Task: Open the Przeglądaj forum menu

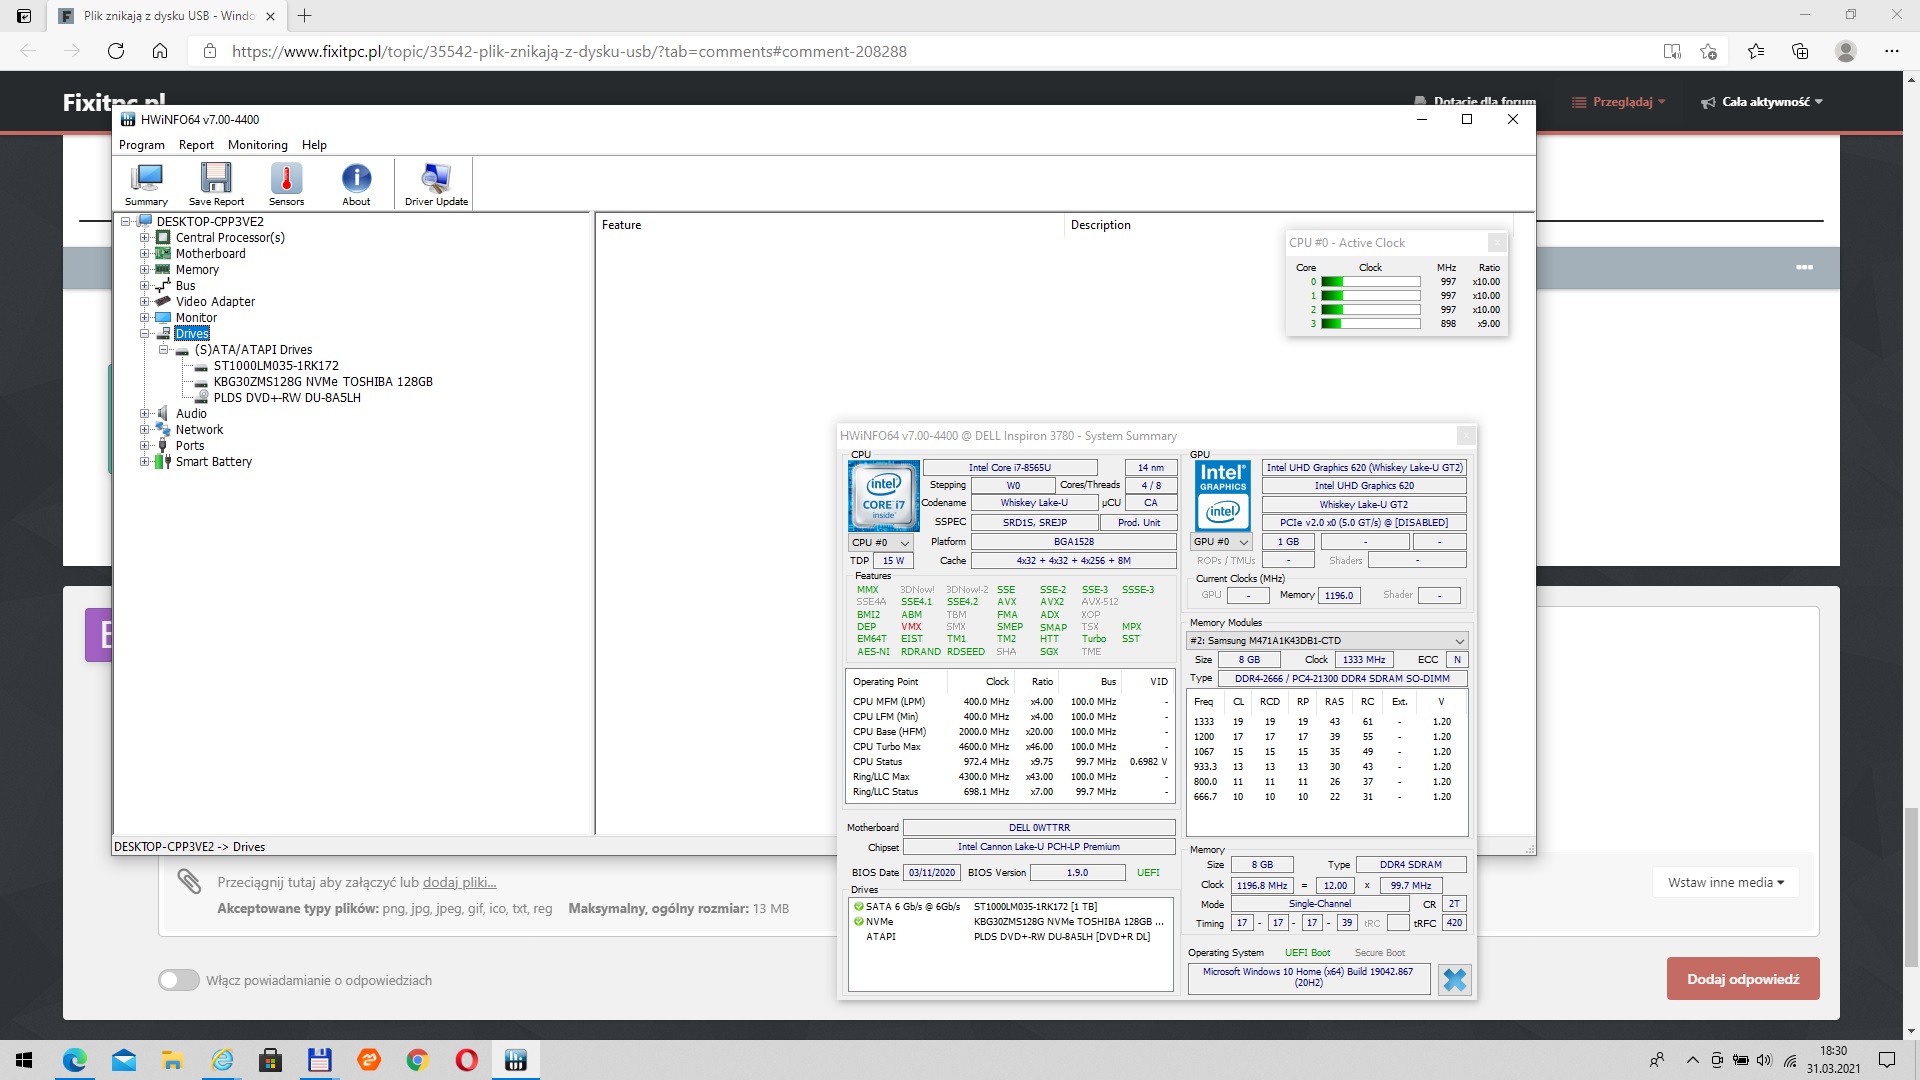Action: (1619, 102)
